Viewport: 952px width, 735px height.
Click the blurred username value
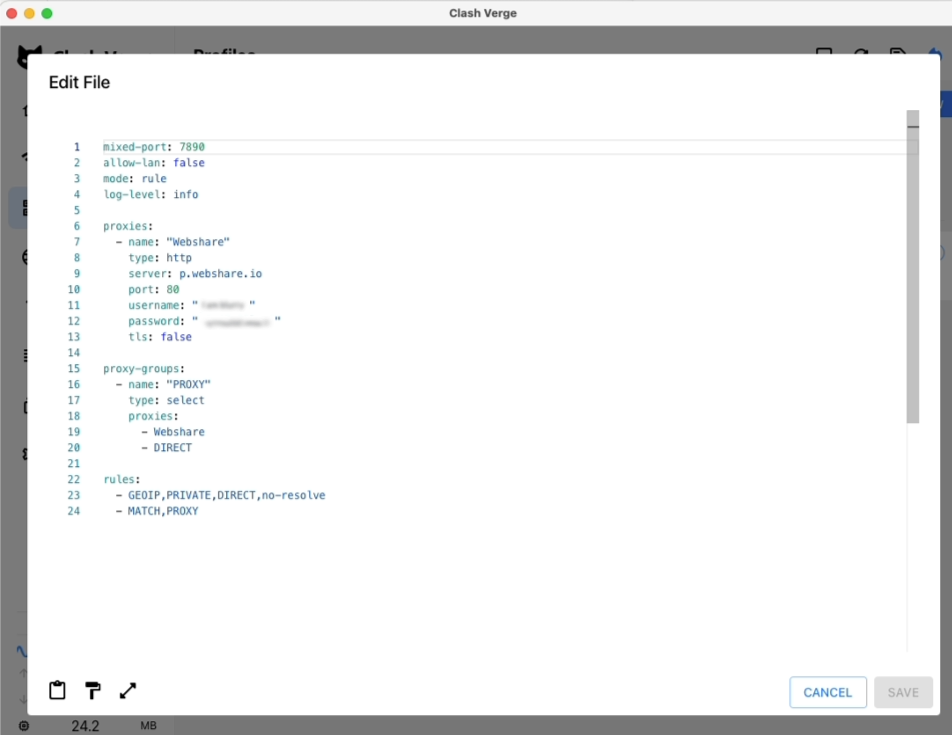point(223,305)
